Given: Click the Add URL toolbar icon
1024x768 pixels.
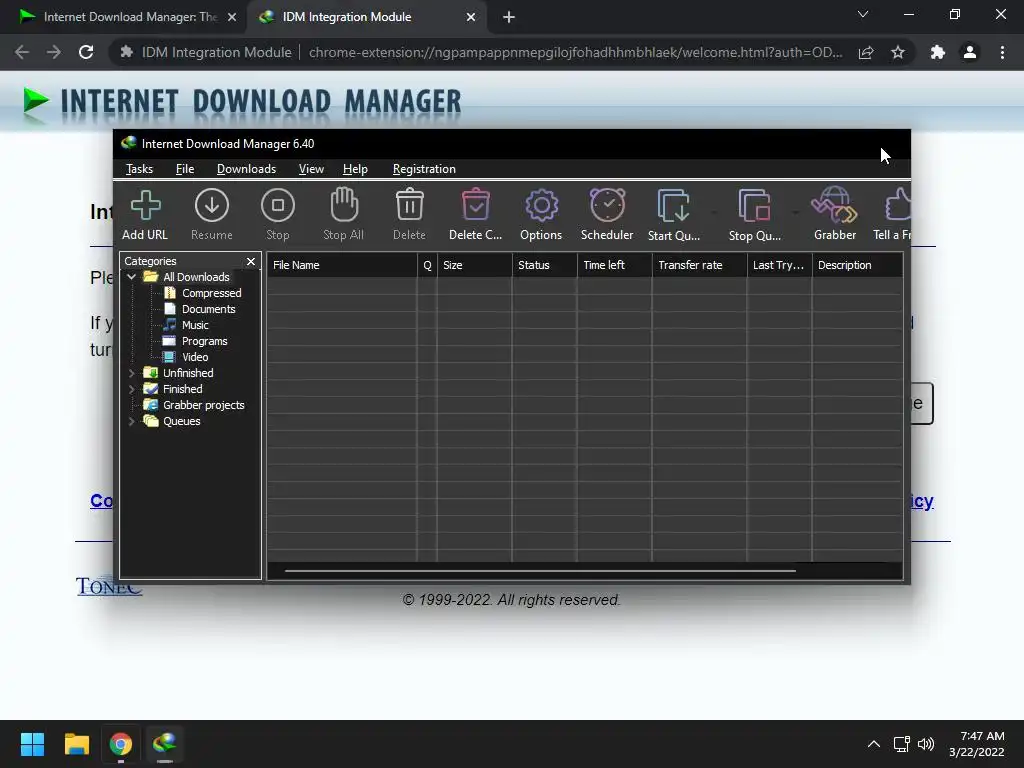Looking at the screenshot, I should pos(145,206).
